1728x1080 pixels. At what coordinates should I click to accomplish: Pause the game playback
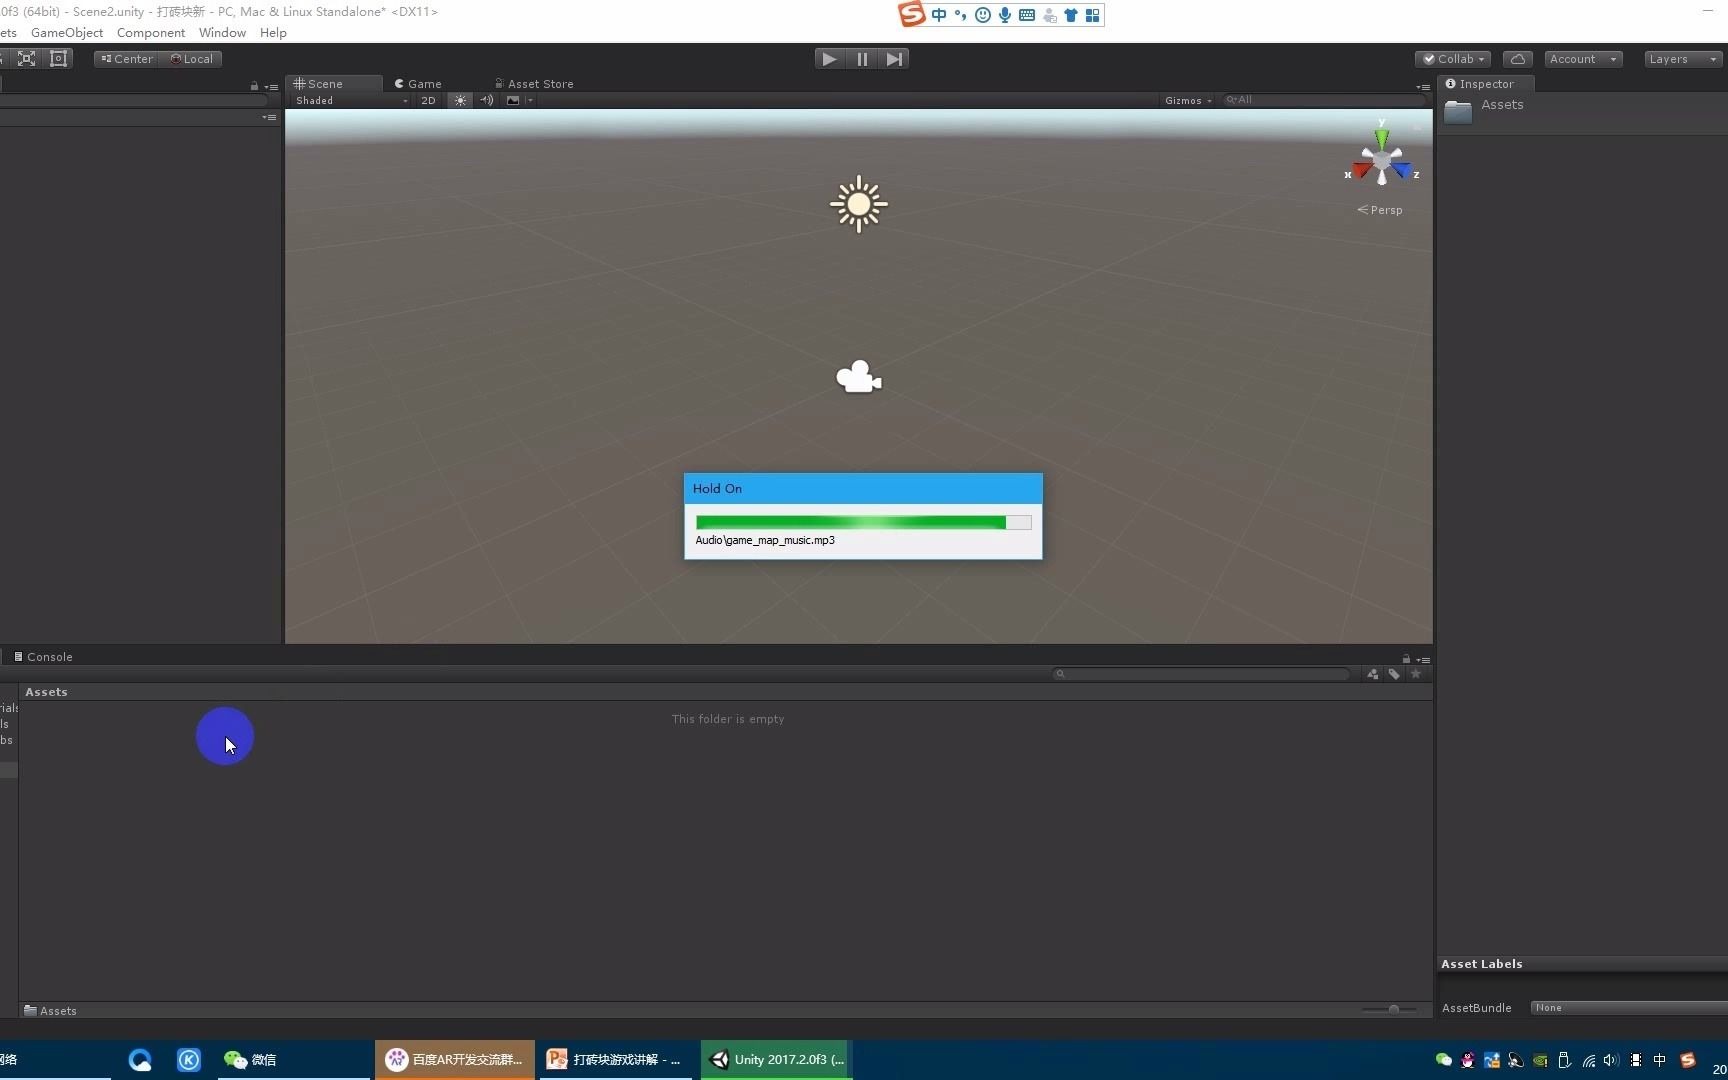click(x=861, y=59)
